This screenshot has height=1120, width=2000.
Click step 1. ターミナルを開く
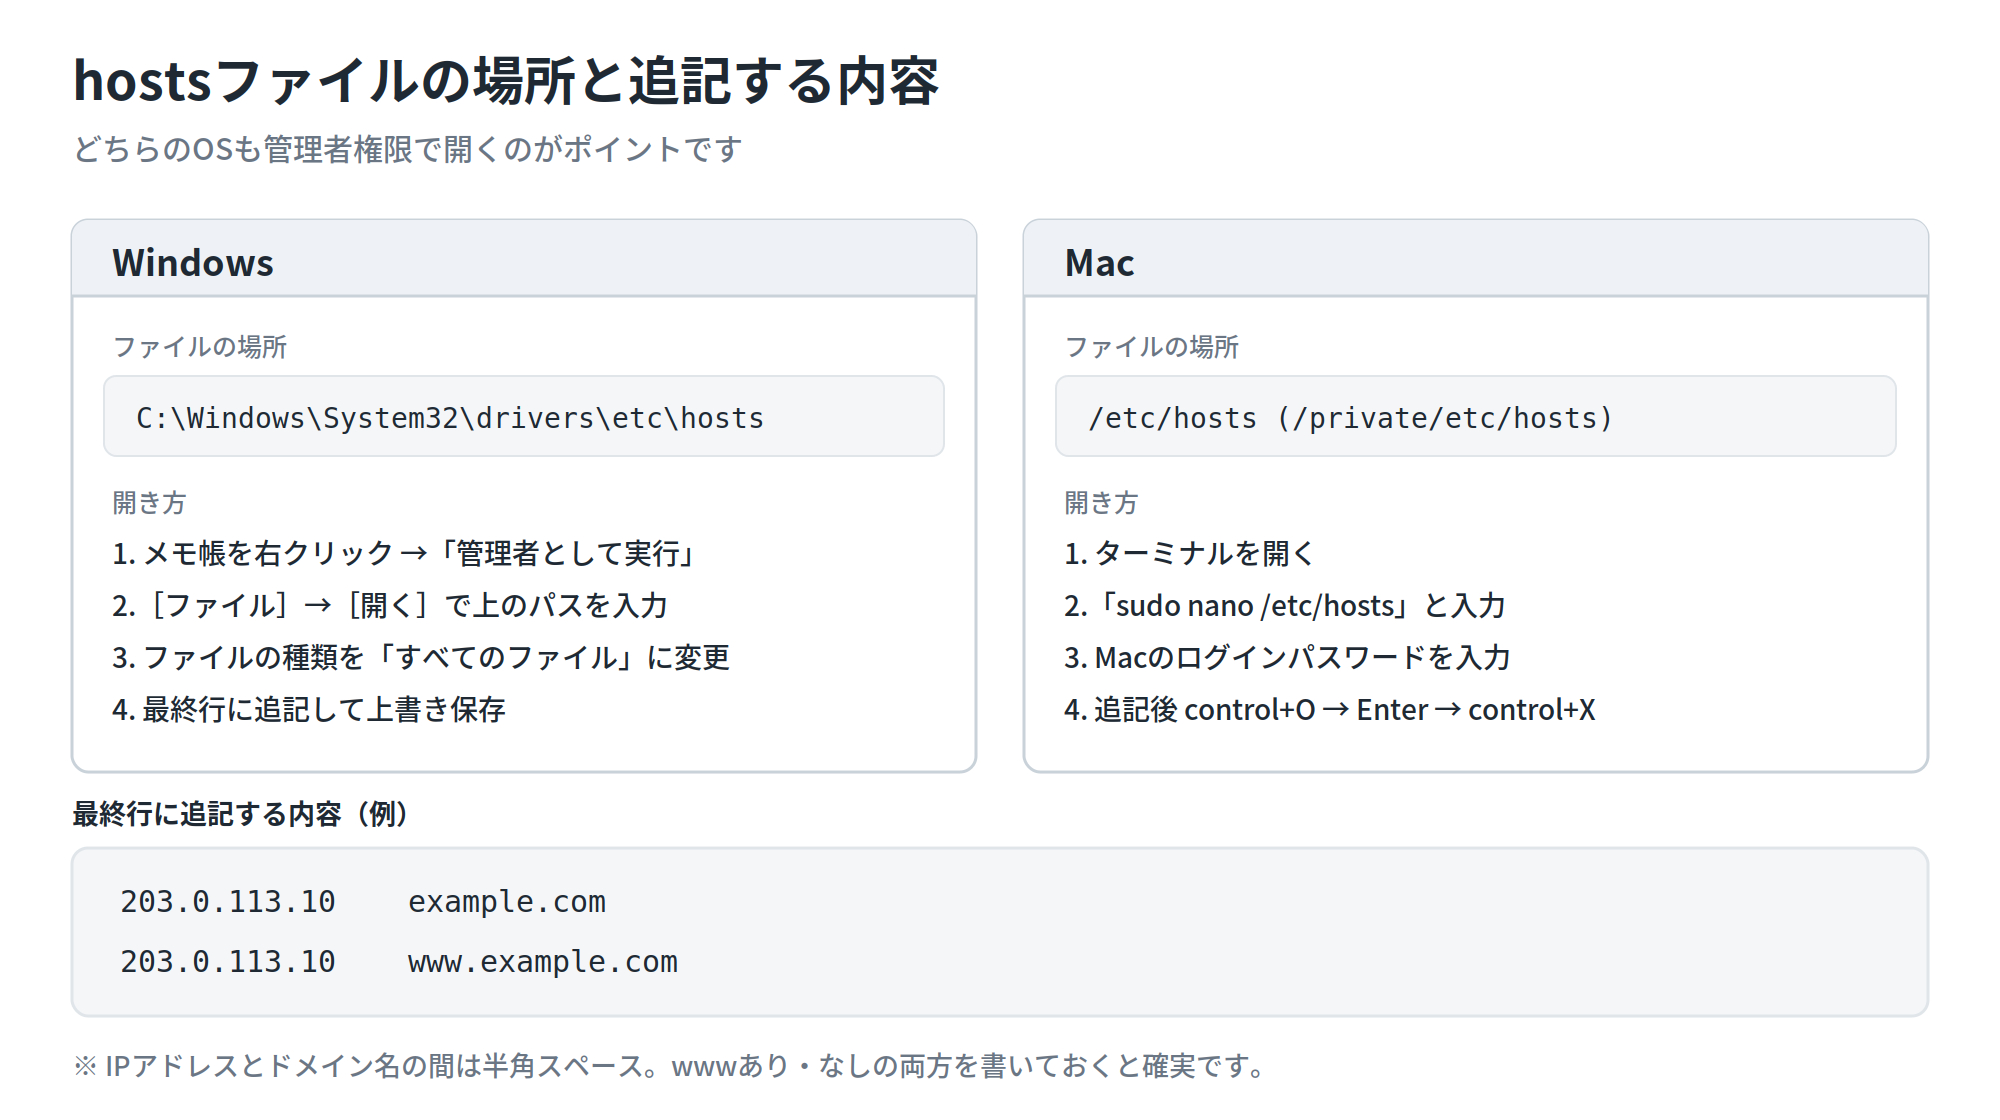point(1190,553)
